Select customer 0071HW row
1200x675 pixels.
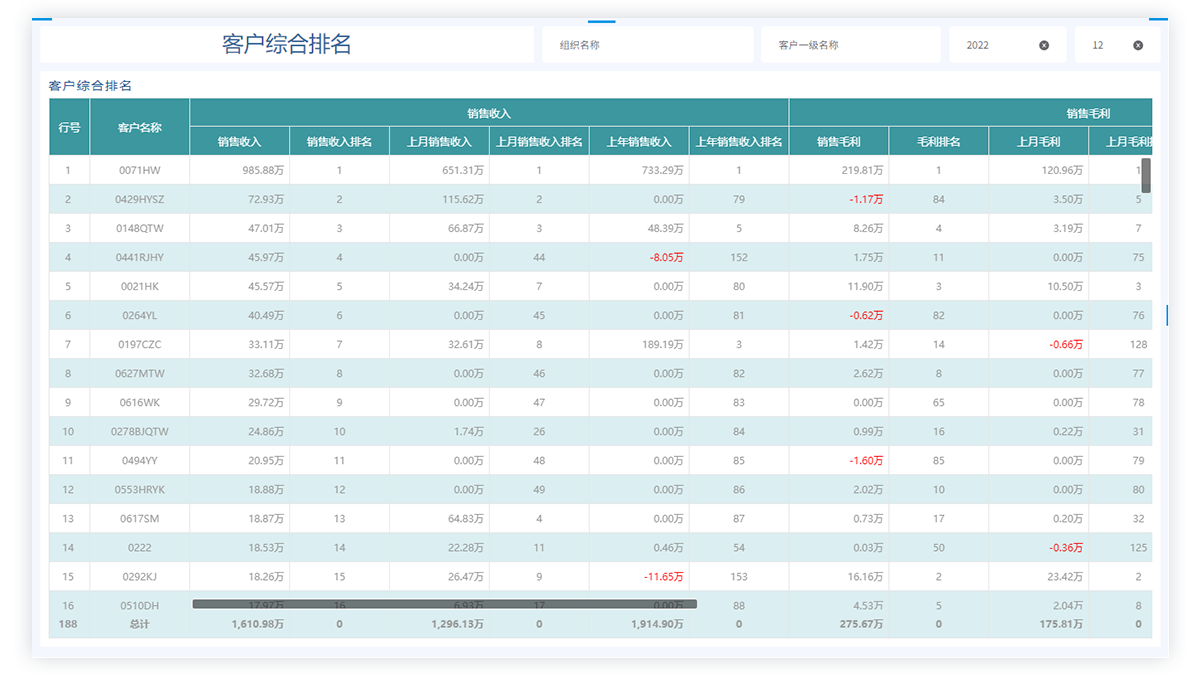pyautogui.click(x=140, y=171)
